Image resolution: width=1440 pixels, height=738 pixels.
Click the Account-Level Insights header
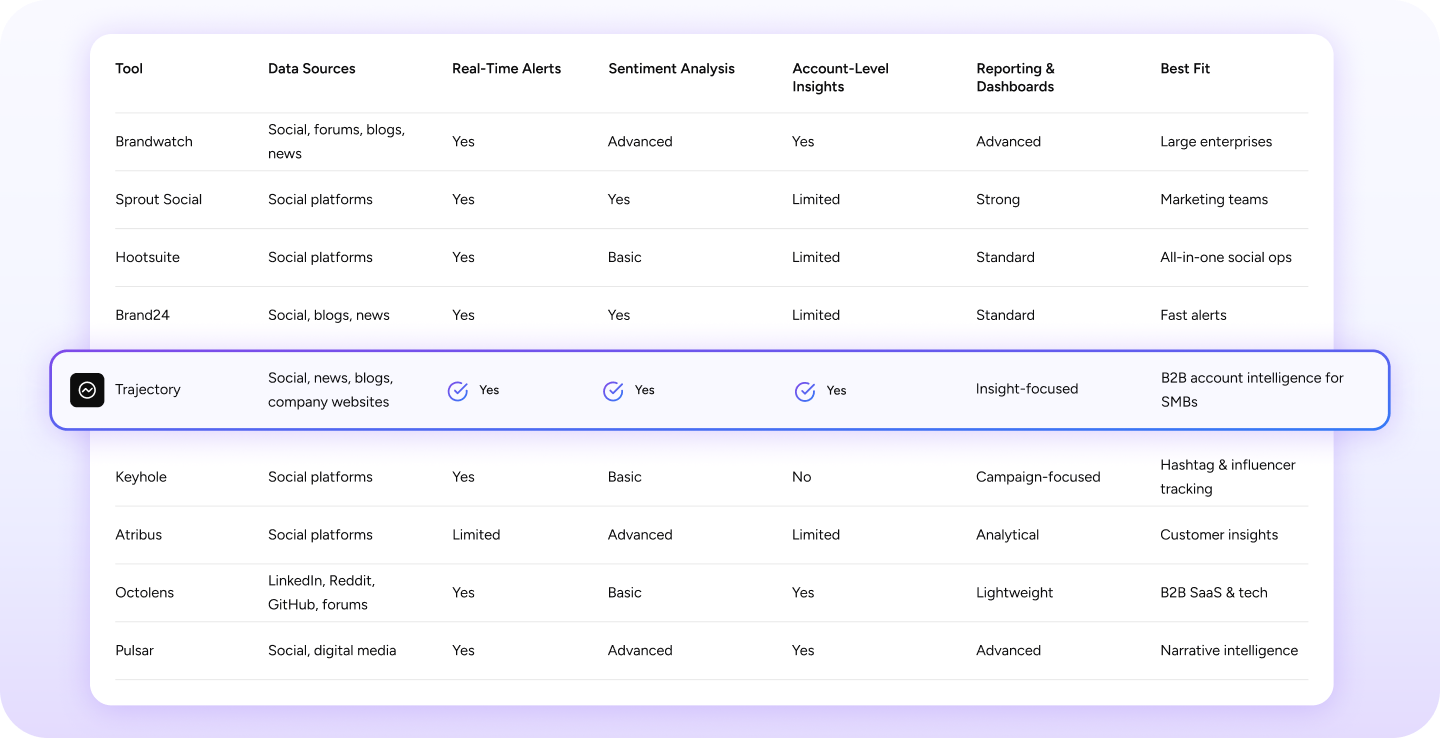tap(840, 78)
